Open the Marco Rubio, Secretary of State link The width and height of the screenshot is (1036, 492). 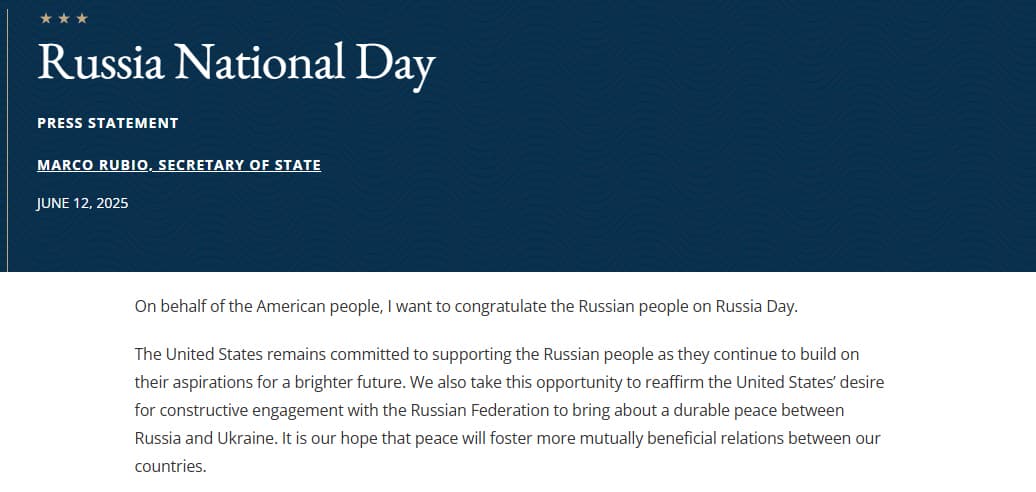pyautogui.click(x=179, y=165)
